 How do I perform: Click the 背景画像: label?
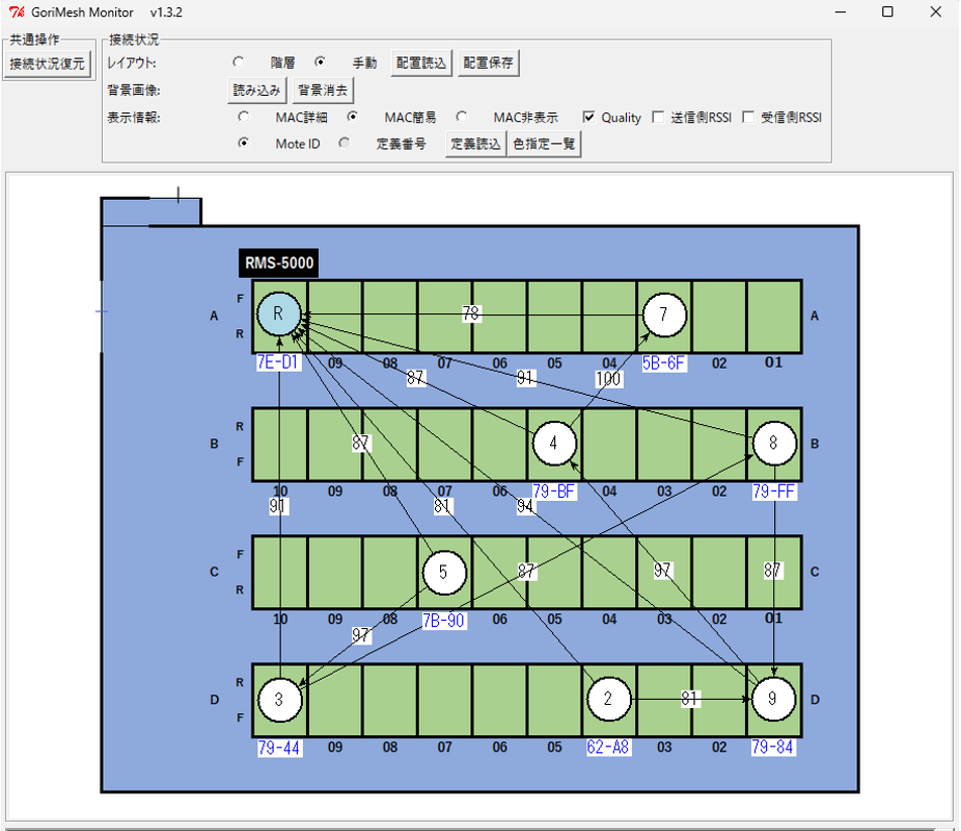point(134,91)
